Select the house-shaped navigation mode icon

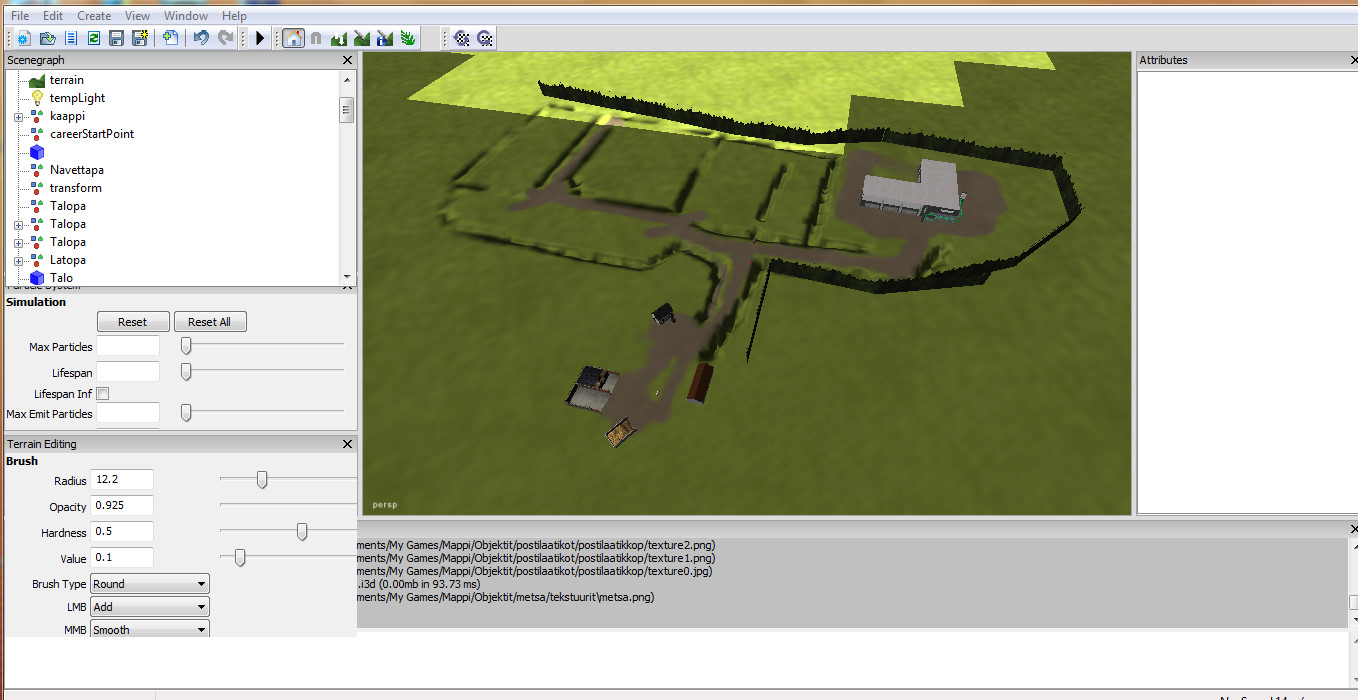pyautogui.click(x=293, y=38)
